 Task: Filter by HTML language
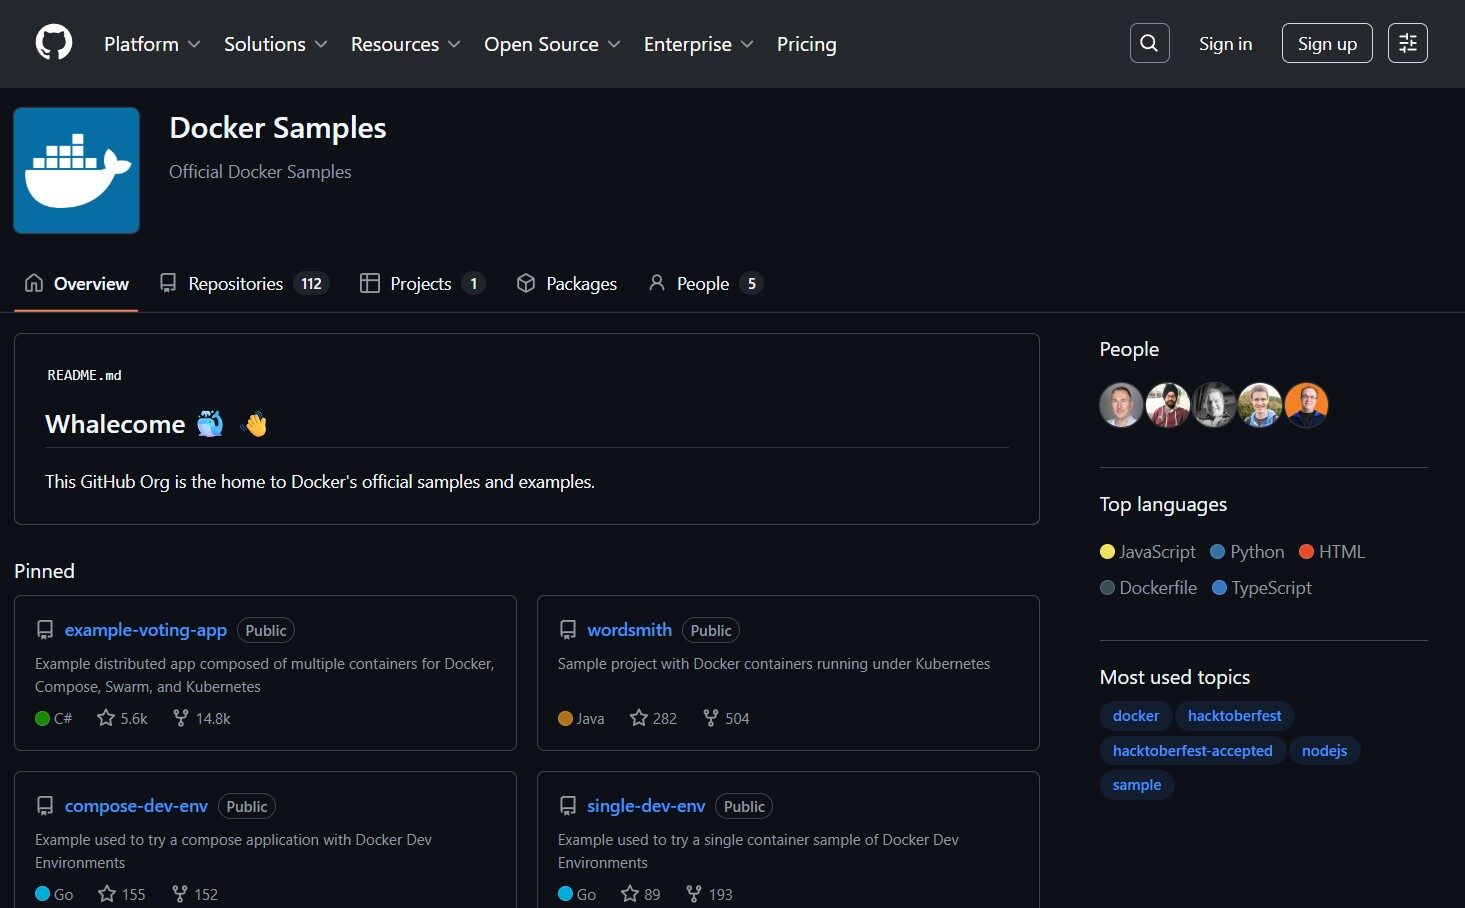pos(1332,552)
